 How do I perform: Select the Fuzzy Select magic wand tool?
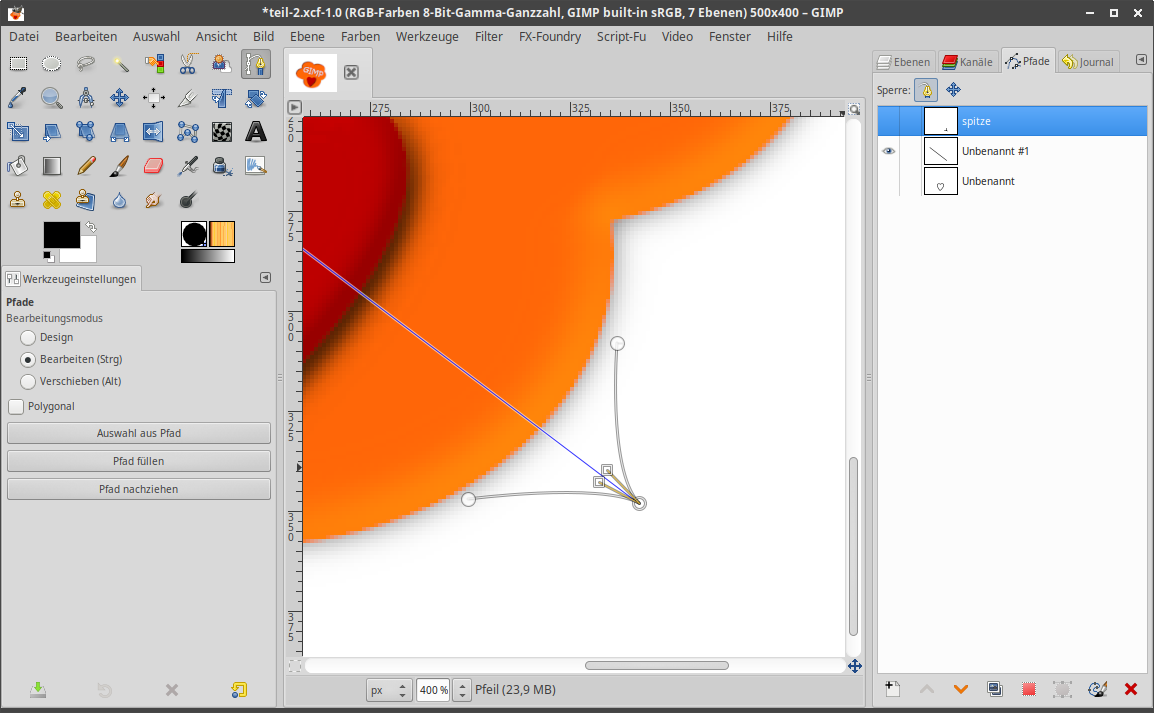point(120,65)
